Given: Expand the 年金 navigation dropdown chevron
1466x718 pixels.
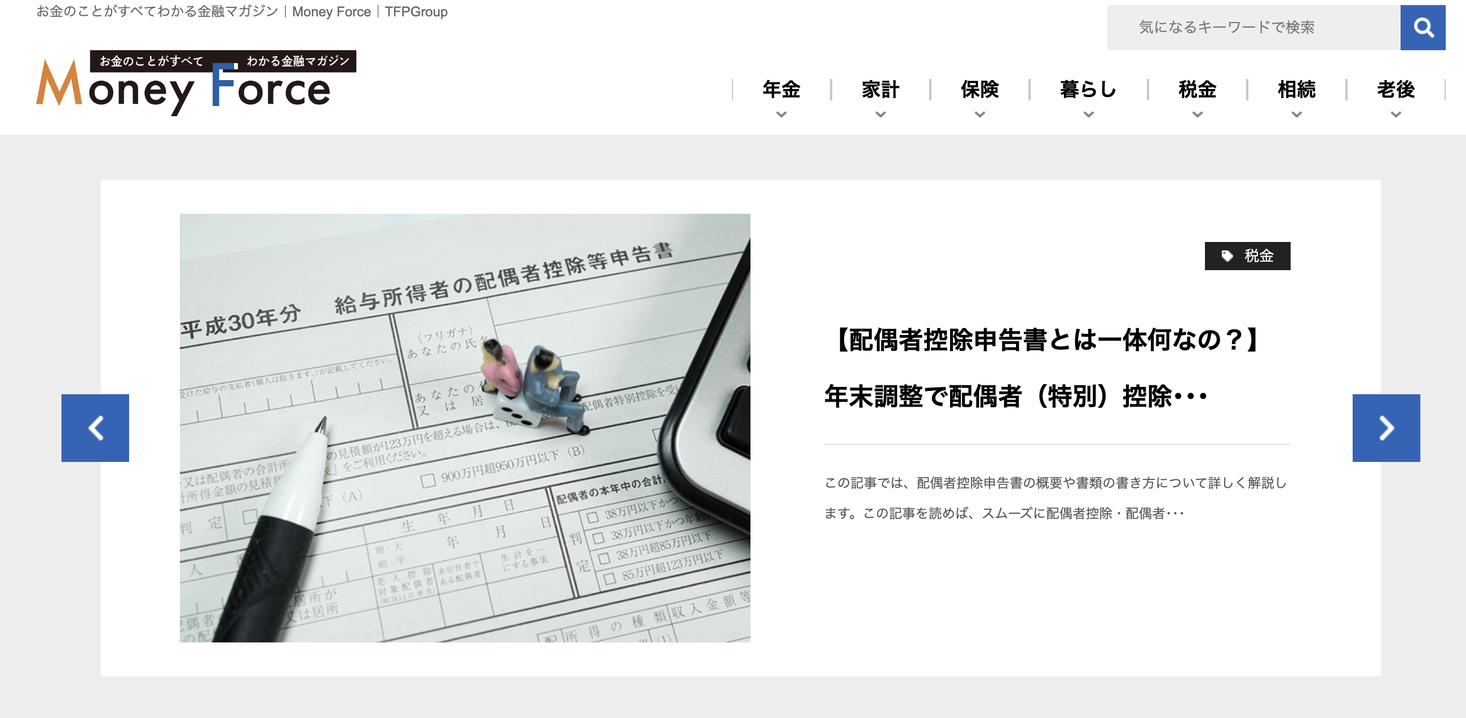Looking at the screenshot, I should [x=780, y=115].
